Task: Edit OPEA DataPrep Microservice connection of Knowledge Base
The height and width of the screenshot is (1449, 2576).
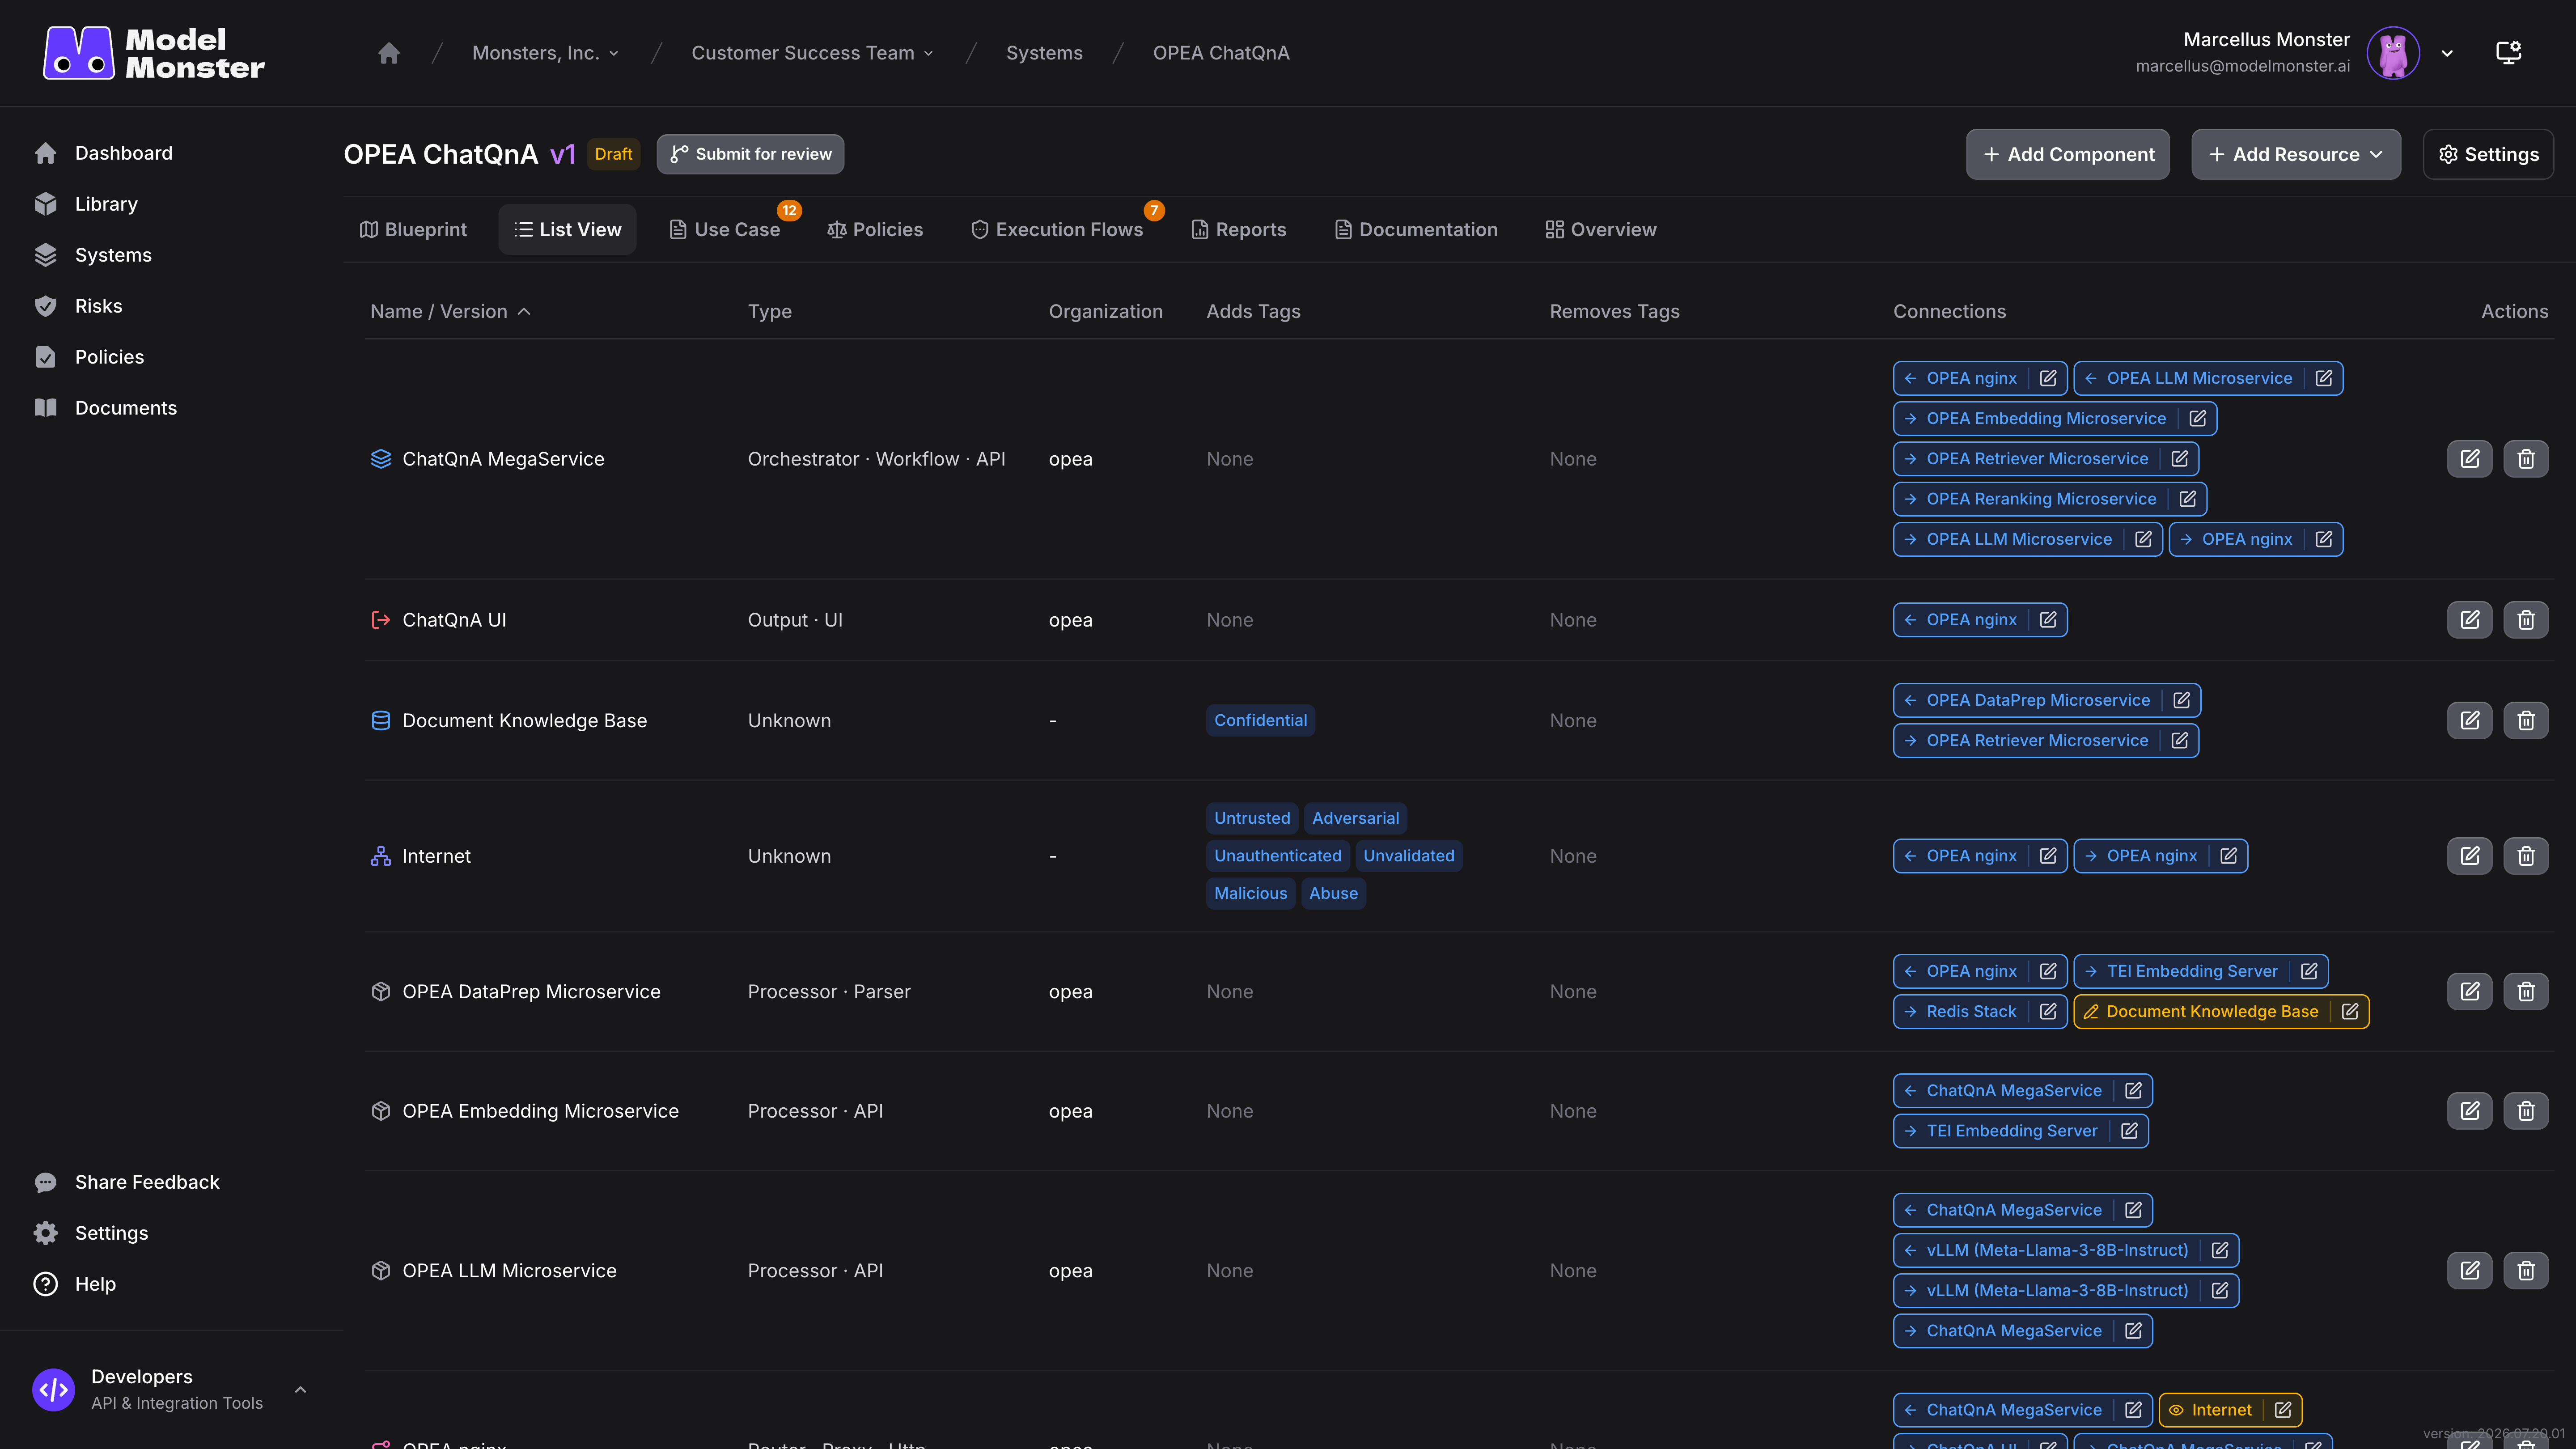Action: pyautogui.click(x=2181, y=700)
